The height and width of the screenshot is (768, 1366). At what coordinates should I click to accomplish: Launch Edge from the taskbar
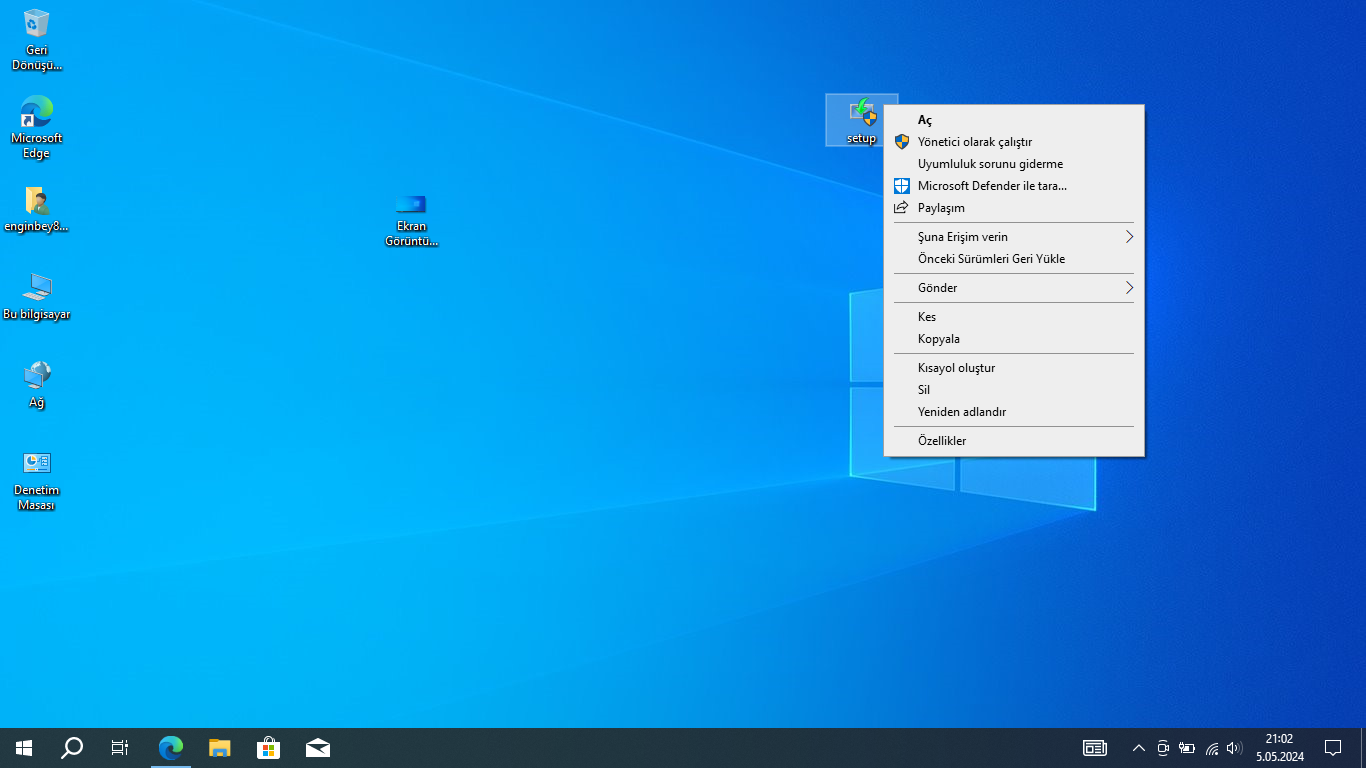[171, 748]
